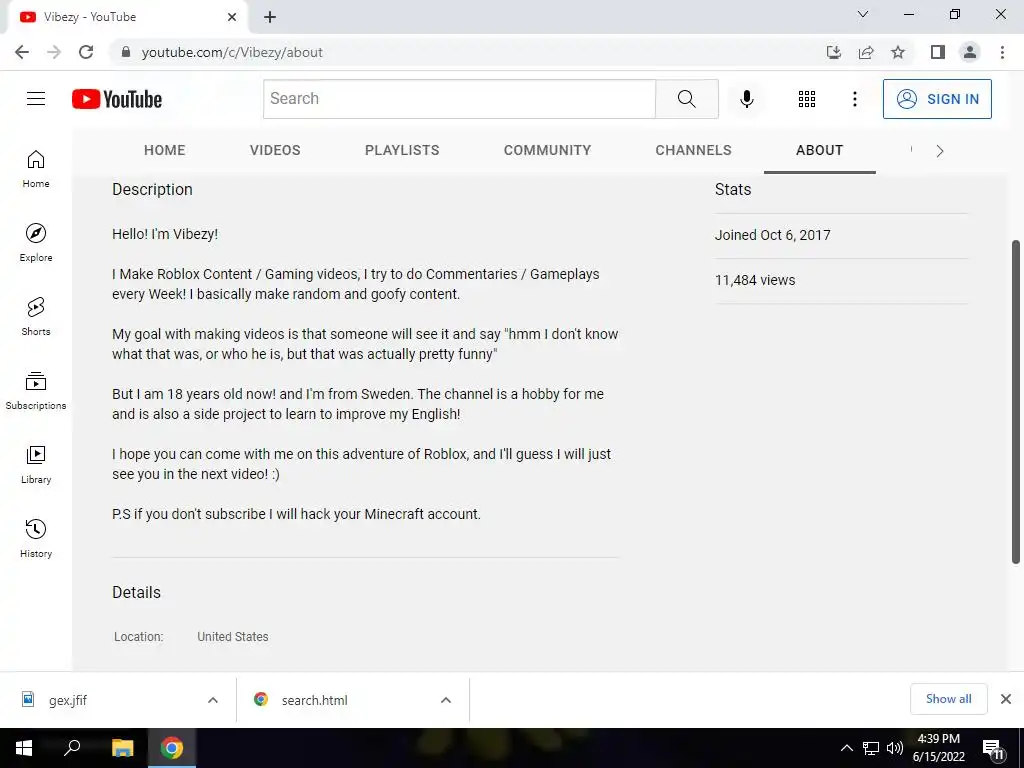Open File Explorer from taskbar
Image resolution: width=1024 pixels, height=768 pixels.
pyautogui.click(x=122, y=748)
